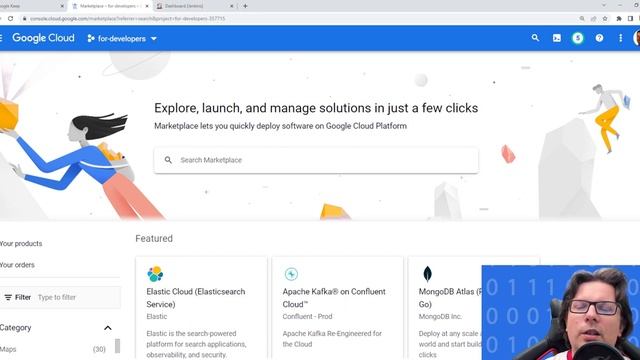Click the Featured section heading
Viewport: 640px width, 360px height.
(154, 238)
